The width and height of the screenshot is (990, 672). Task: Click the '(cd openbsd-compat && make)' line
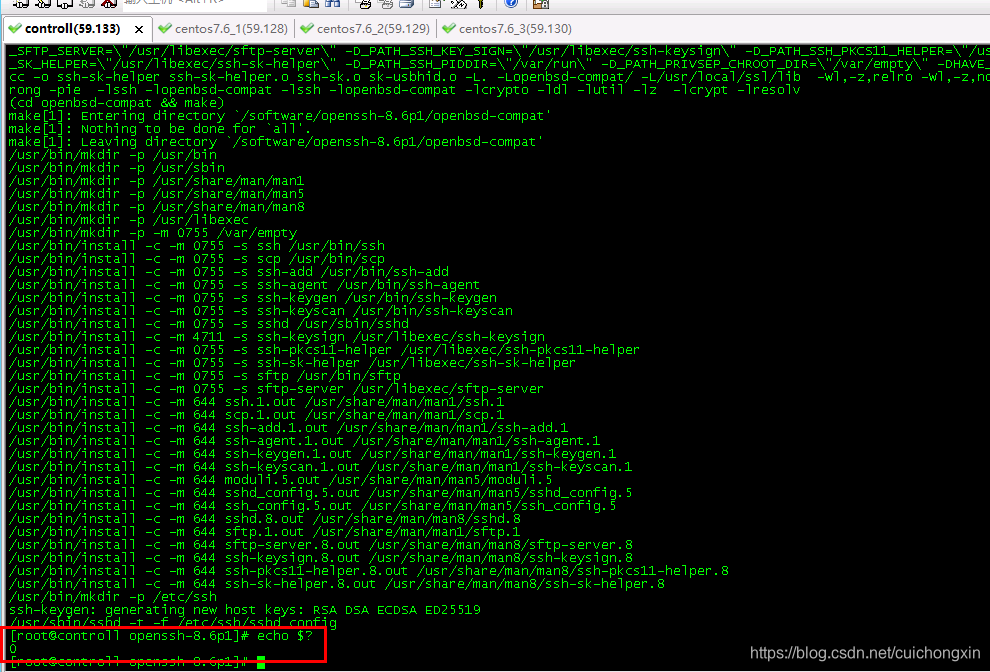(116, 103)
